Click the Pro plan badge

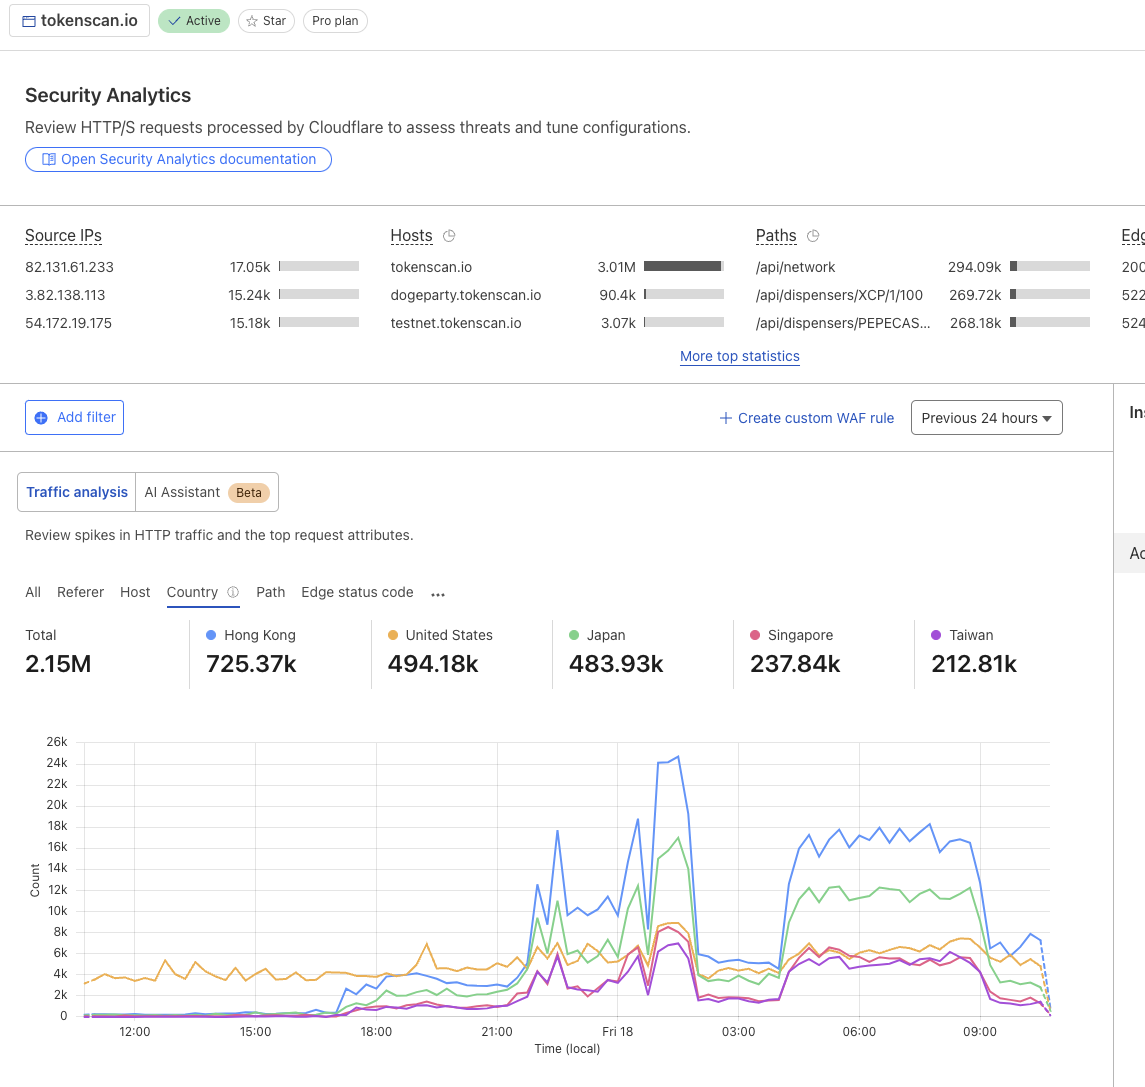pos(335,21)
